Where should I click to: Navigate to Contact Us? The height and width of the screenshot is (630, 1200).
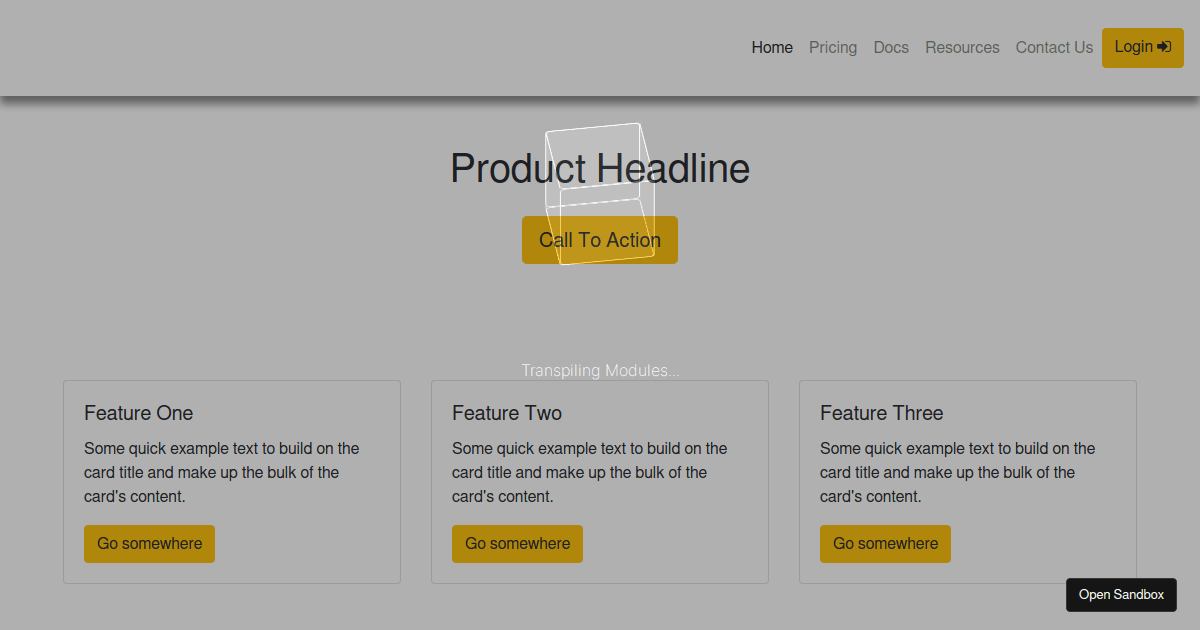(1054, 48)
